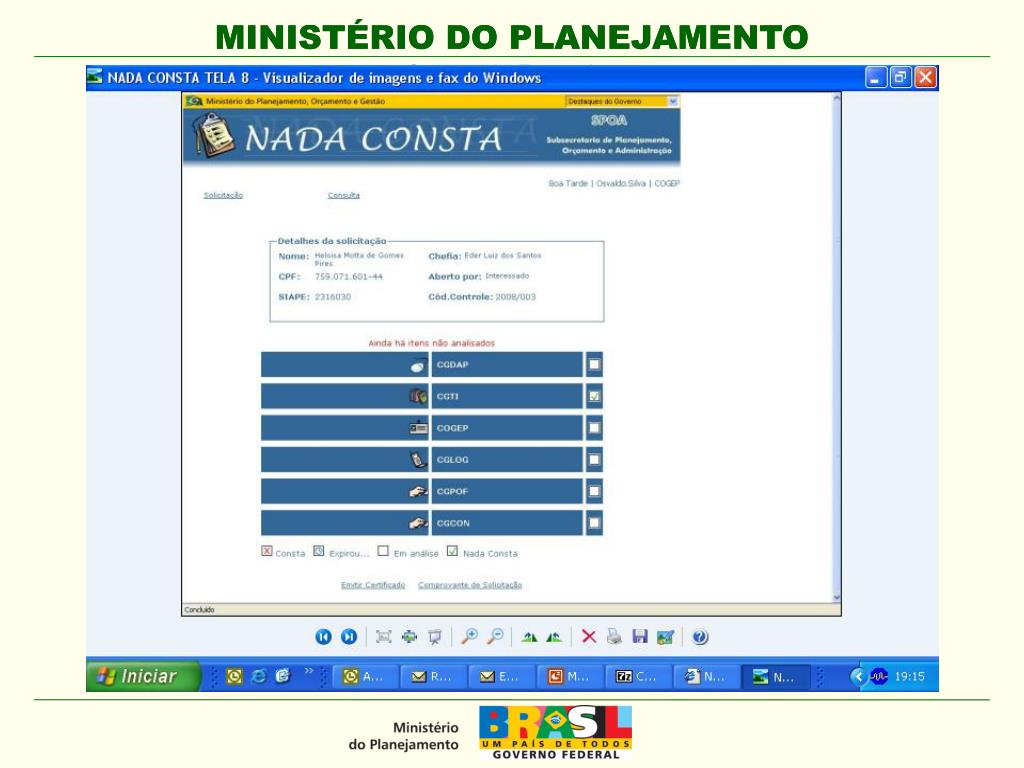Click the hand icon in CGPOF row
The height and width of the screenshot is (768, 1024).
[418, 491]
